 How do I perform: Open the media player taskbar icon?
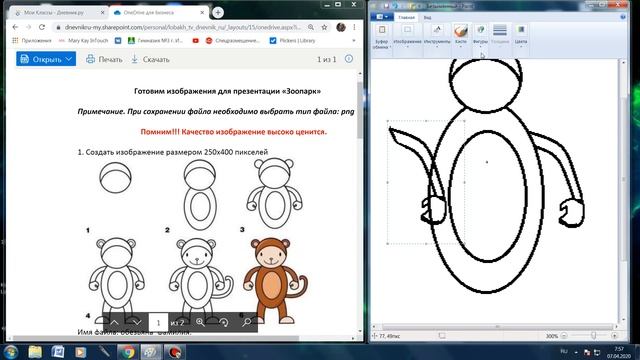point(80,352)
